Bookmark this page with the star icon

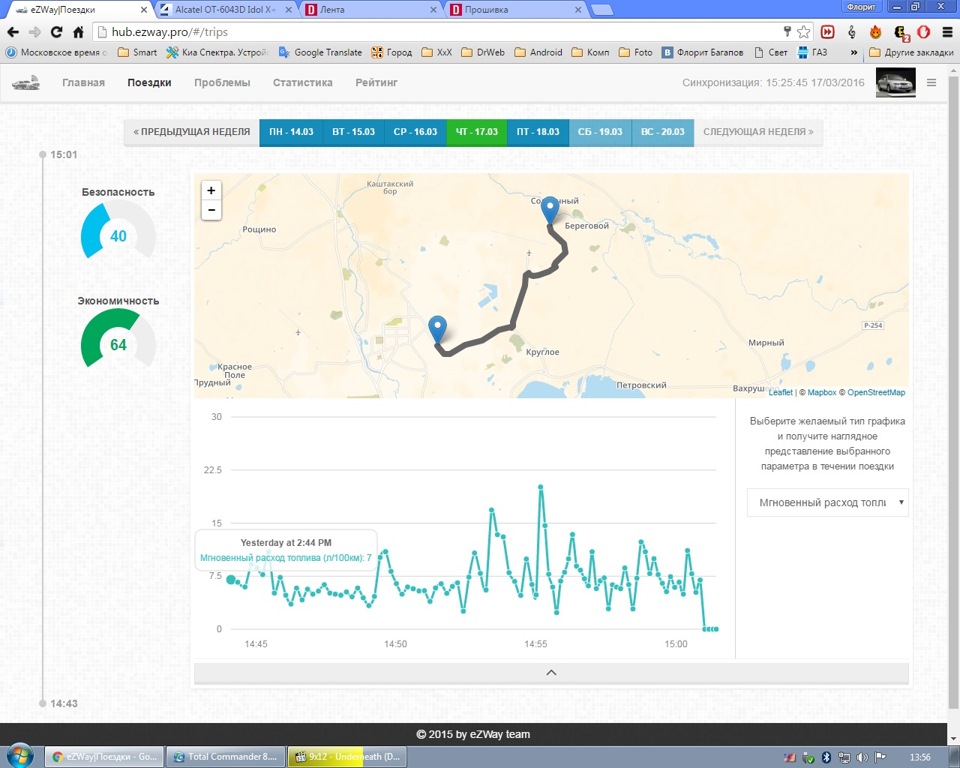point(803,32)
